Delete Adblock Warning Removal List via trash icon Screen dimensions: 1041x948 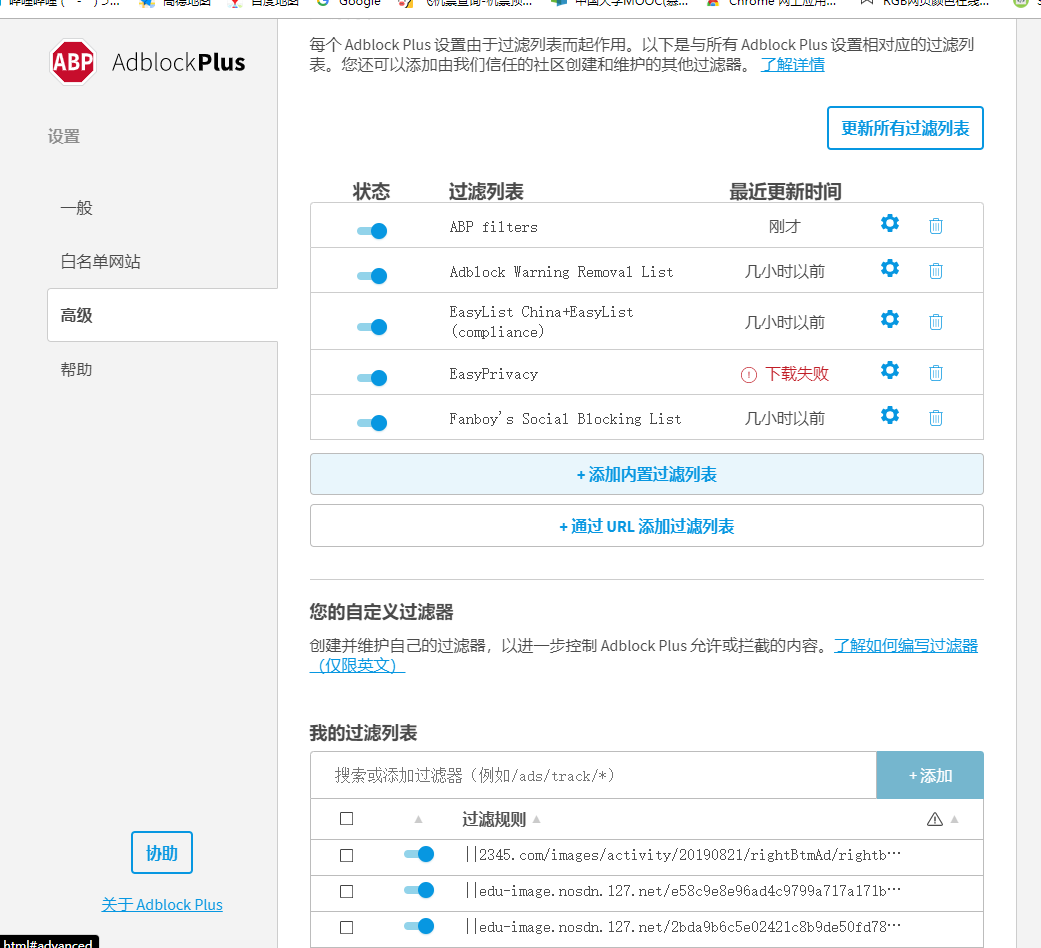[935, 271]
